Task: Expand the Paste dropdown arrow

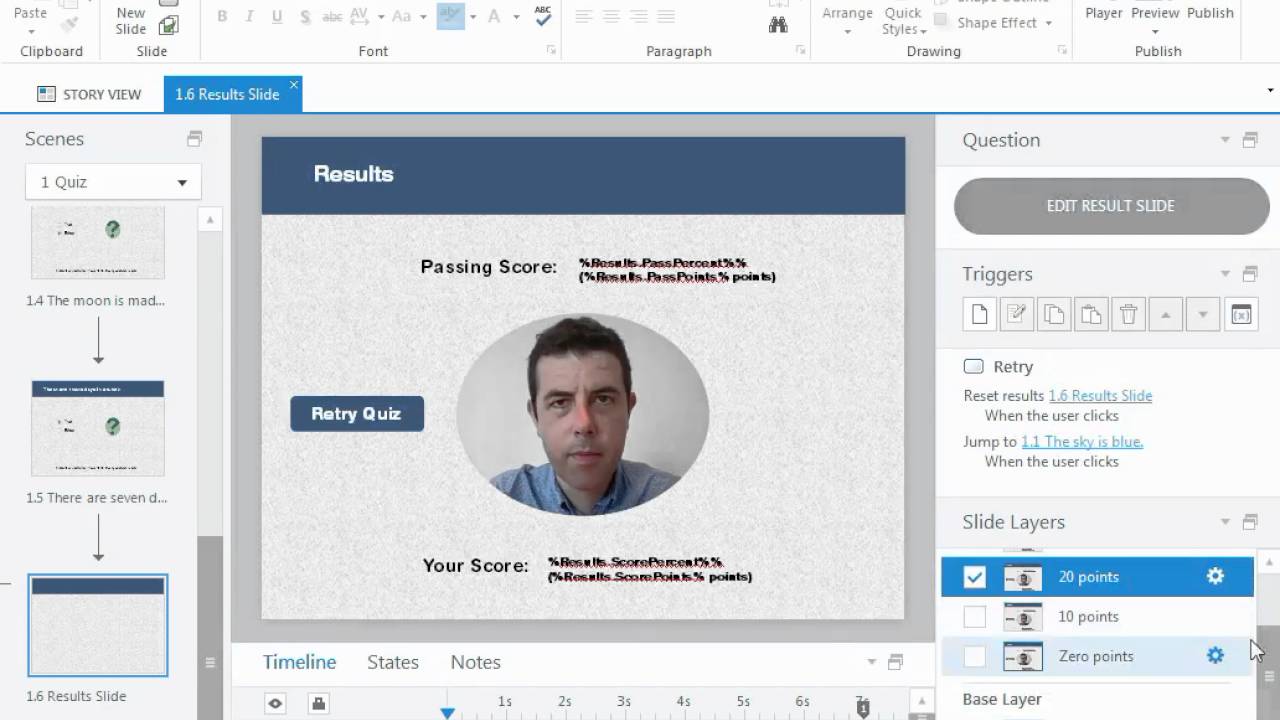Action: click(x=30, y=32)
